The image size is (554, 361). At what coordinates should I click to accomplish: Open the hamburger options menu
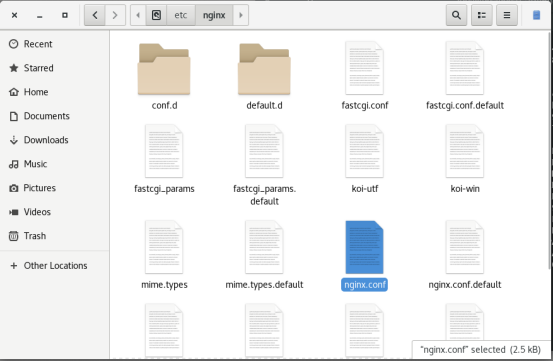coord(507,15)
